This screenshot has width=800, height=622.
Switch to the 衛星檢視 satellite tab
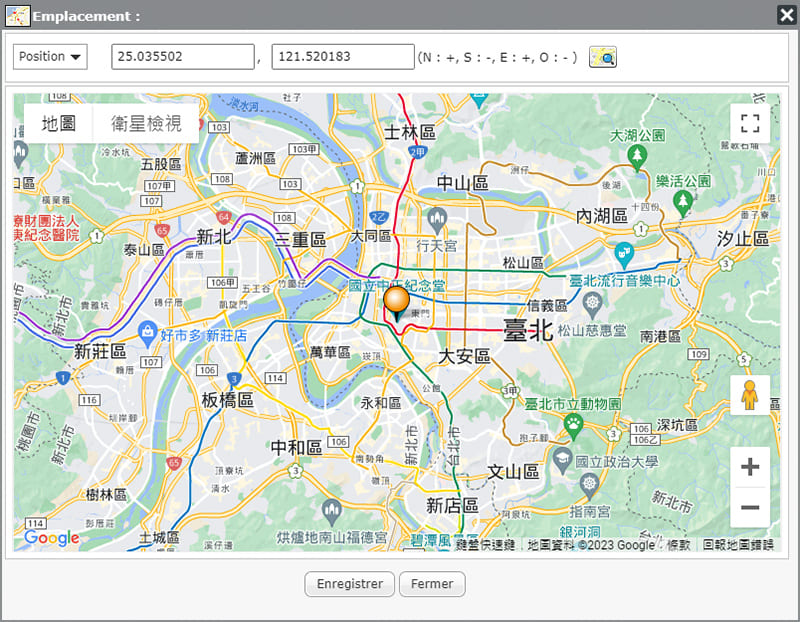coord(146,123)
